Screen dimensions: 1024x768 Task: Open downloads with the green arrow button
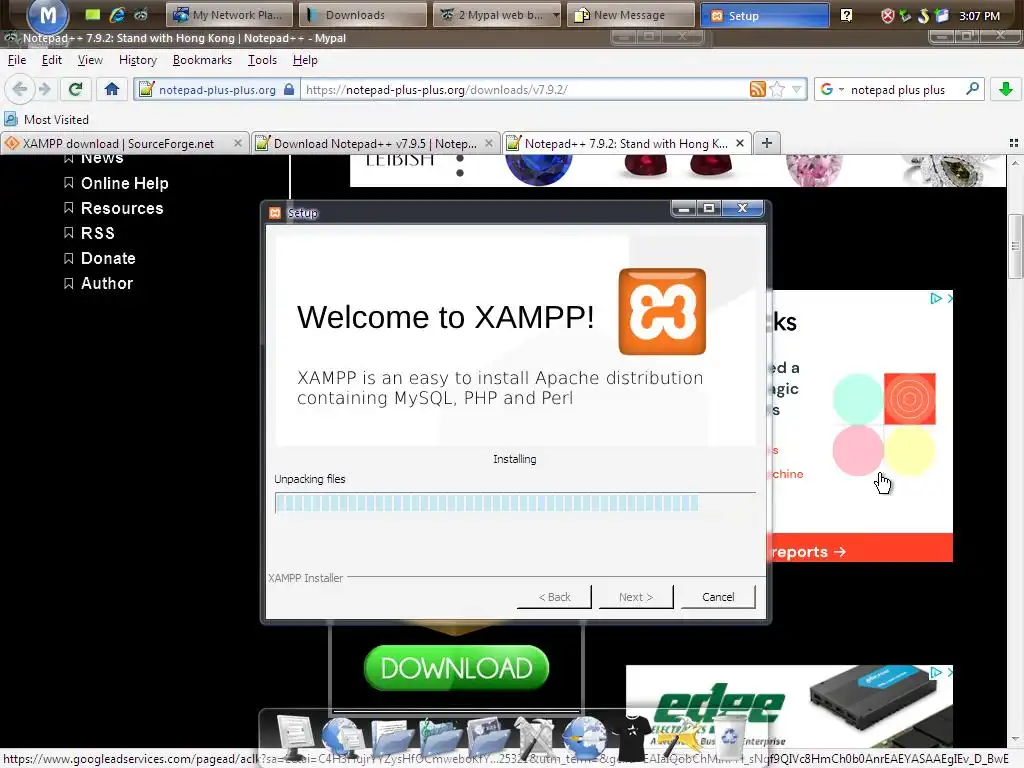tap(1006, 89)
